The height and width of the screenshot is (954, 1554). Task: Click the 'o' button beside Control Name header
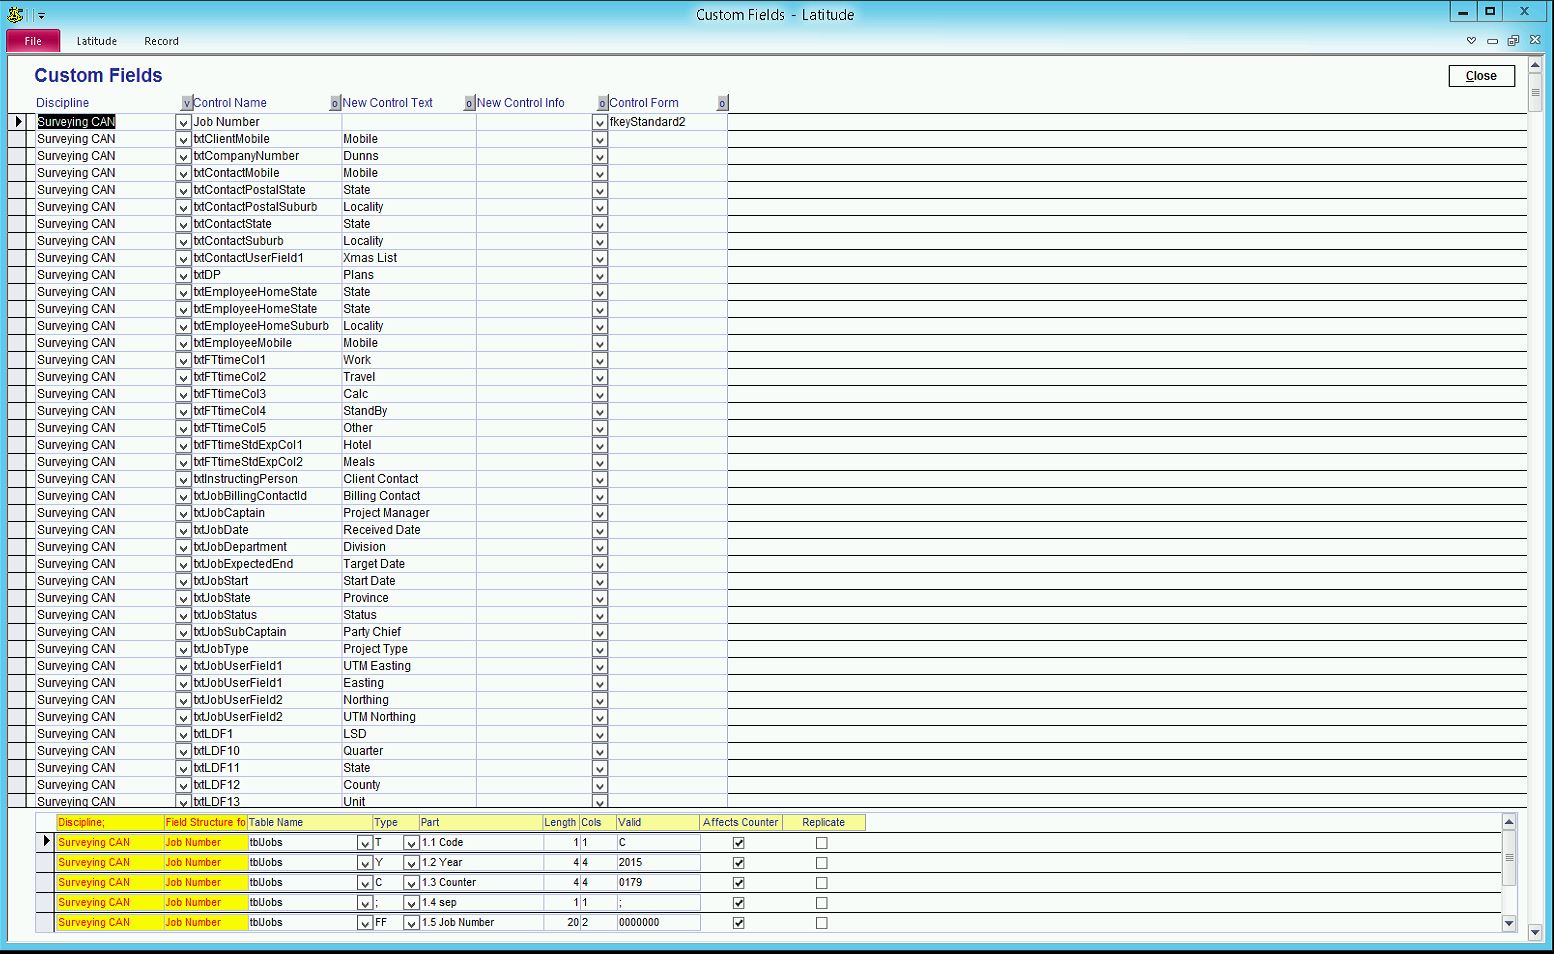pyautogui.click(x=335, y=103)
